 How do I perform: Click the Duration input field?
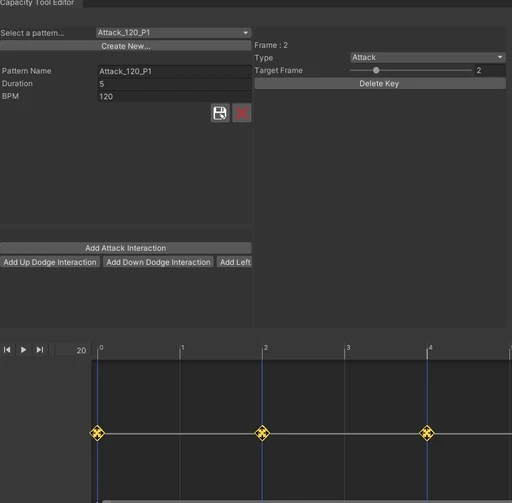coord(174,84)
